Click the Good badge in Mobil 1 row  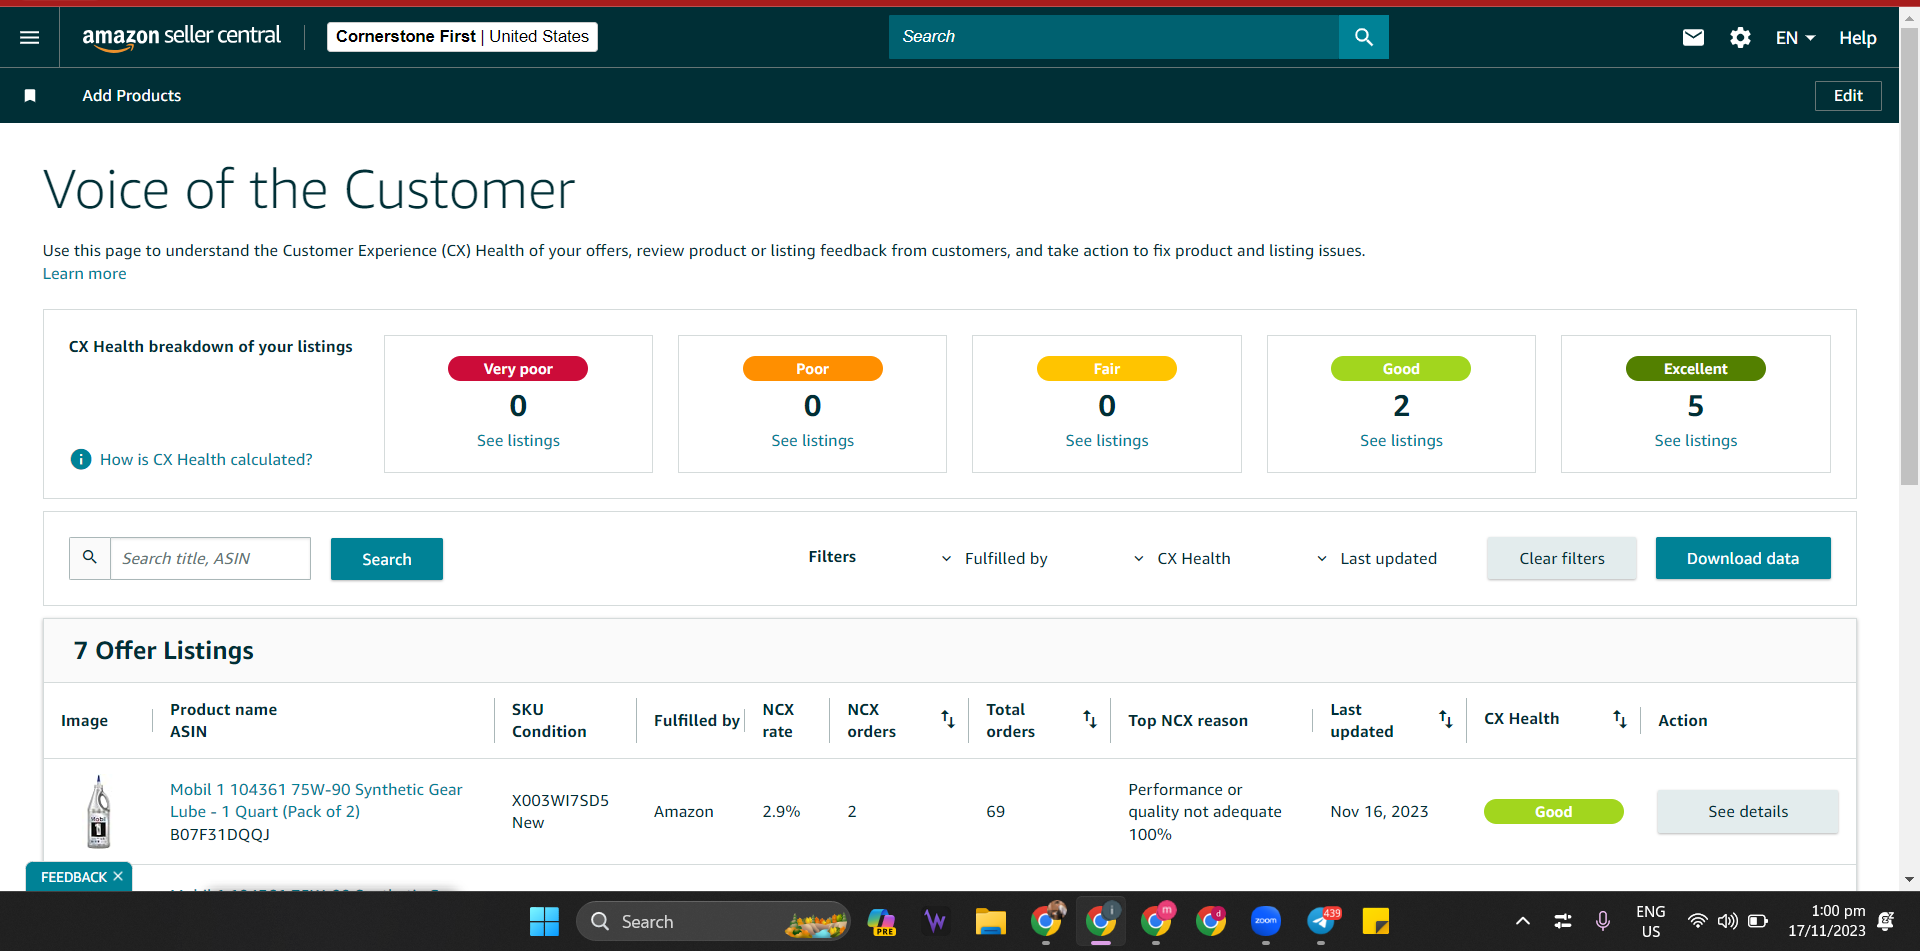coord(1554,812)
